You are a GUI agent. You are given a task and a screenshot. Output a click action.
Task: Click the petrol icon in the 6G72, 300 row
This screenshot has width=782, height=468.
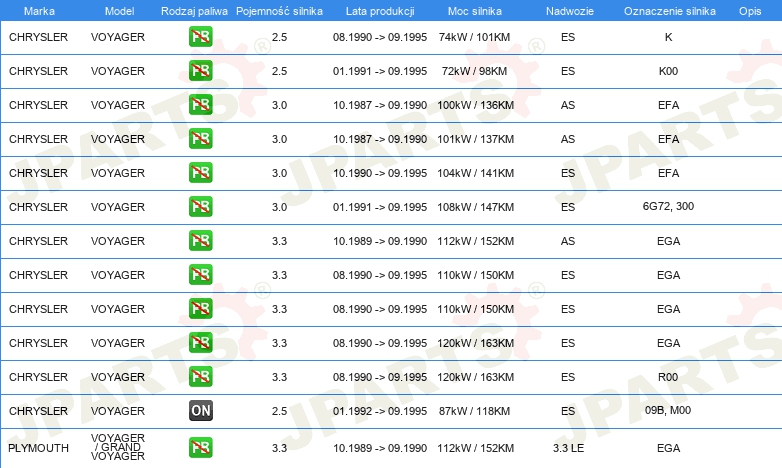[200, 206]
